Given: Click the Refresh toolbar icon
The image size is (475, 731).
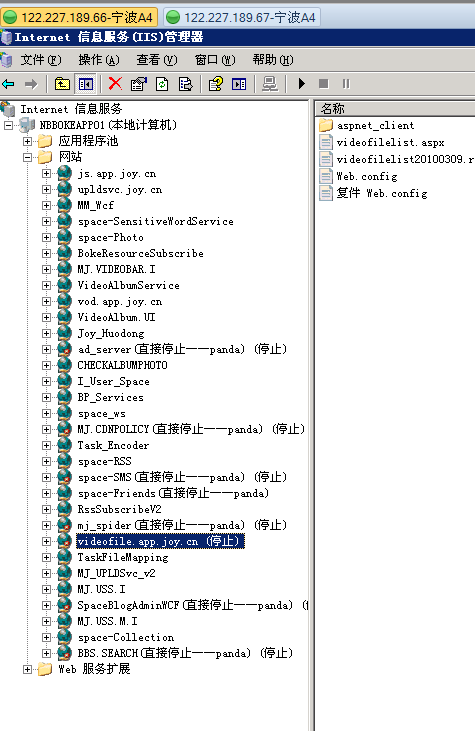Looking at the screenshot, I should 162,84.
